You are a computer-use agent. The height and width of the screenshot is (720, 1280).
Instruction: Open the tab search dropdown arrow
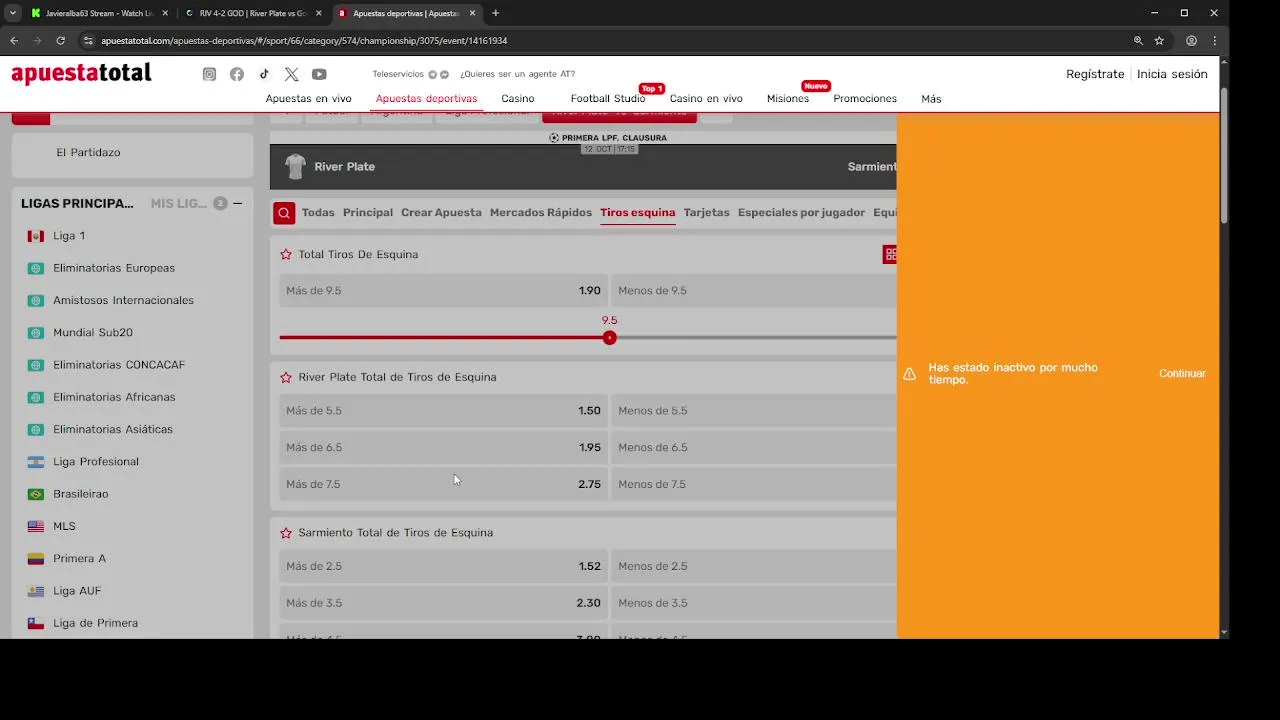12,13
